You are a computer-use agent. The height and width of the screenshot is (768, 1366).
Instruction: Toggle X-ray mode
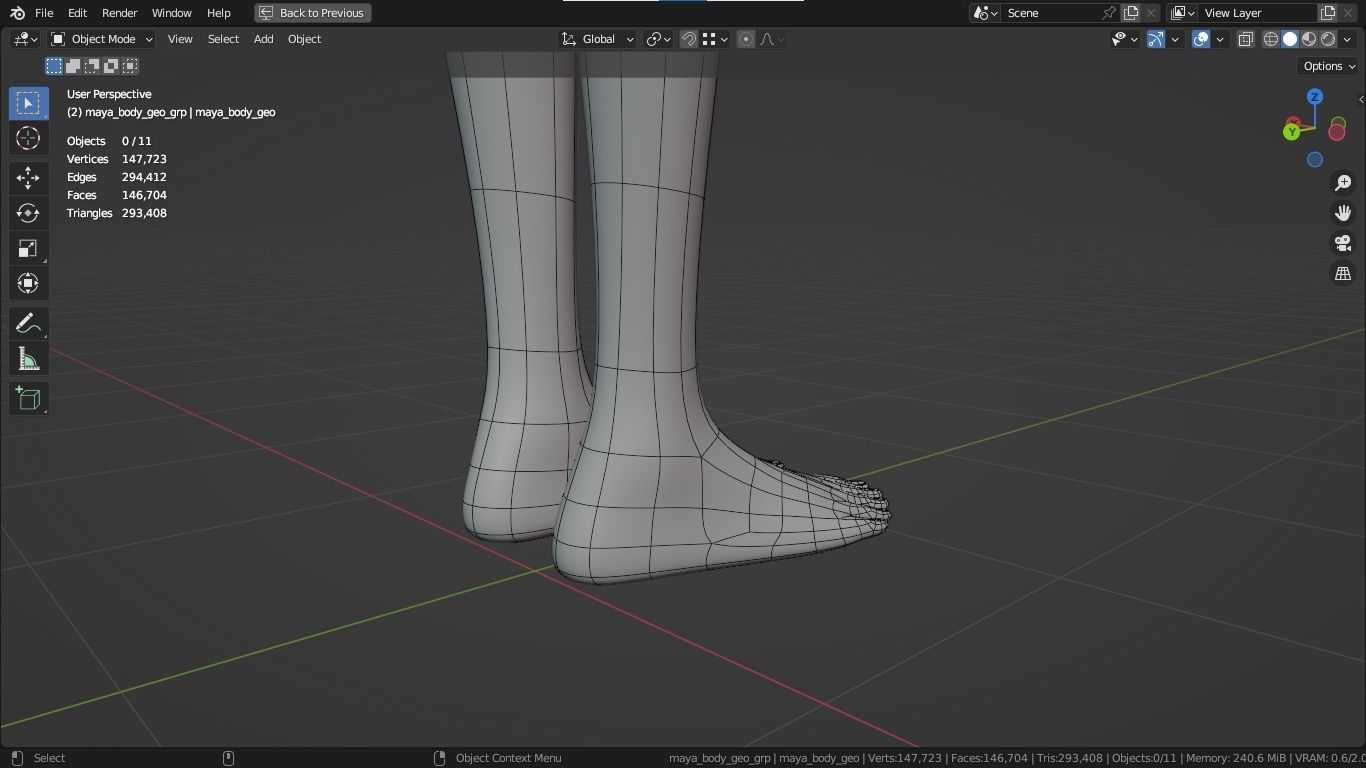coord(1246,39)
